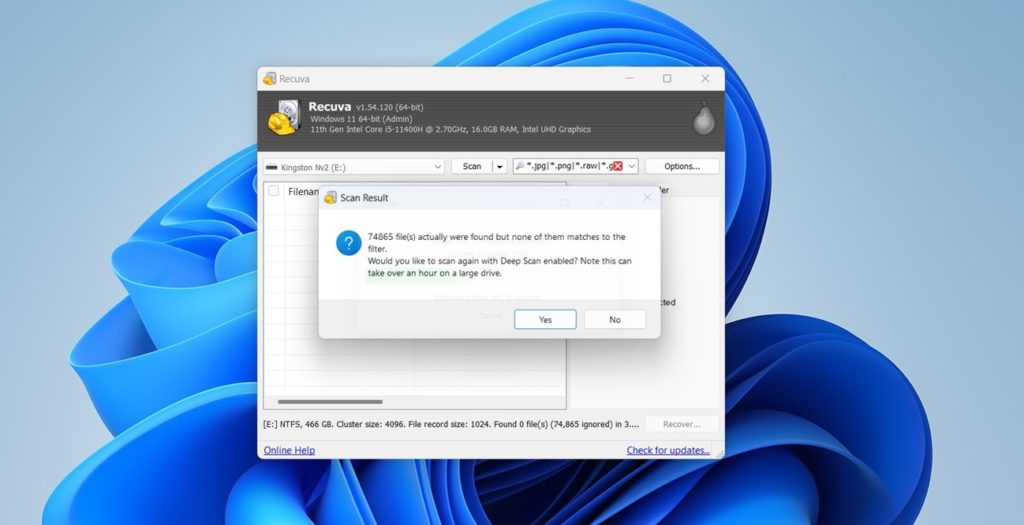Viewport: 1024px width, 525px height.
Task: Click the version text v1.54.120 (64-bit)
Action: pyautogui.click(x=390, y=107)
